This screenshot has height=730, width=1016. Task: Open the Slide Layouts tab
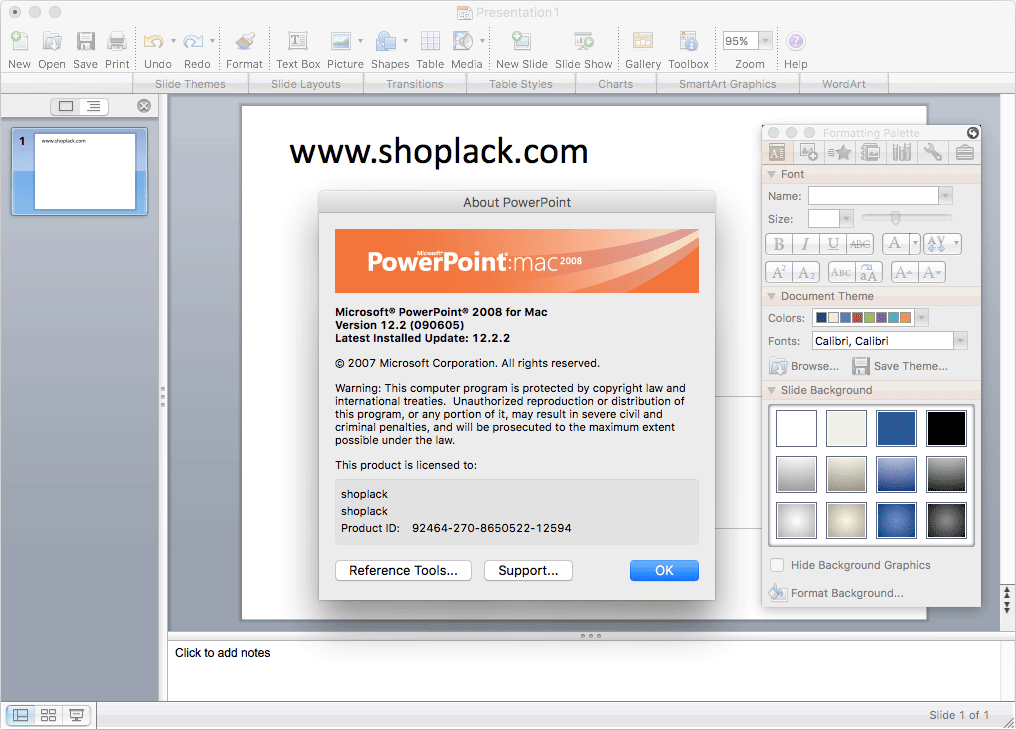306,84
